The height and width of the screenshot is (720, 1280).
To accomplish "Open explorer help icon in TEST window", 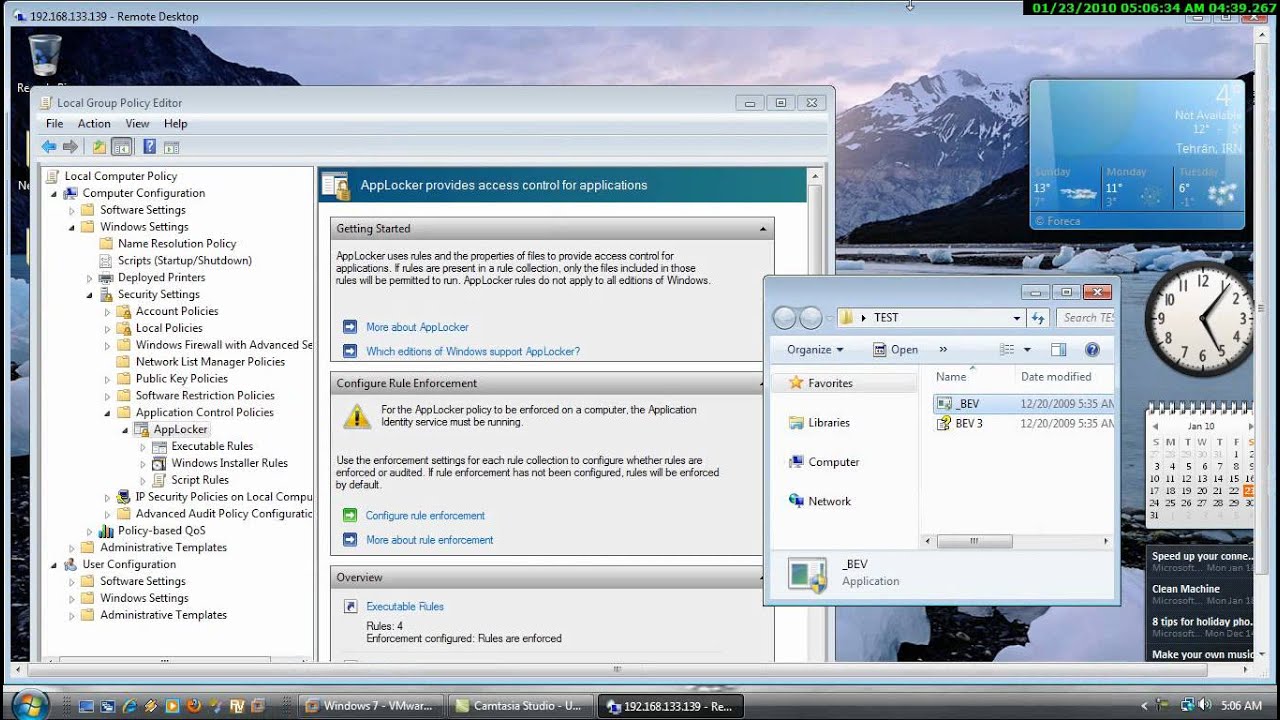I will pos(1092,350).
